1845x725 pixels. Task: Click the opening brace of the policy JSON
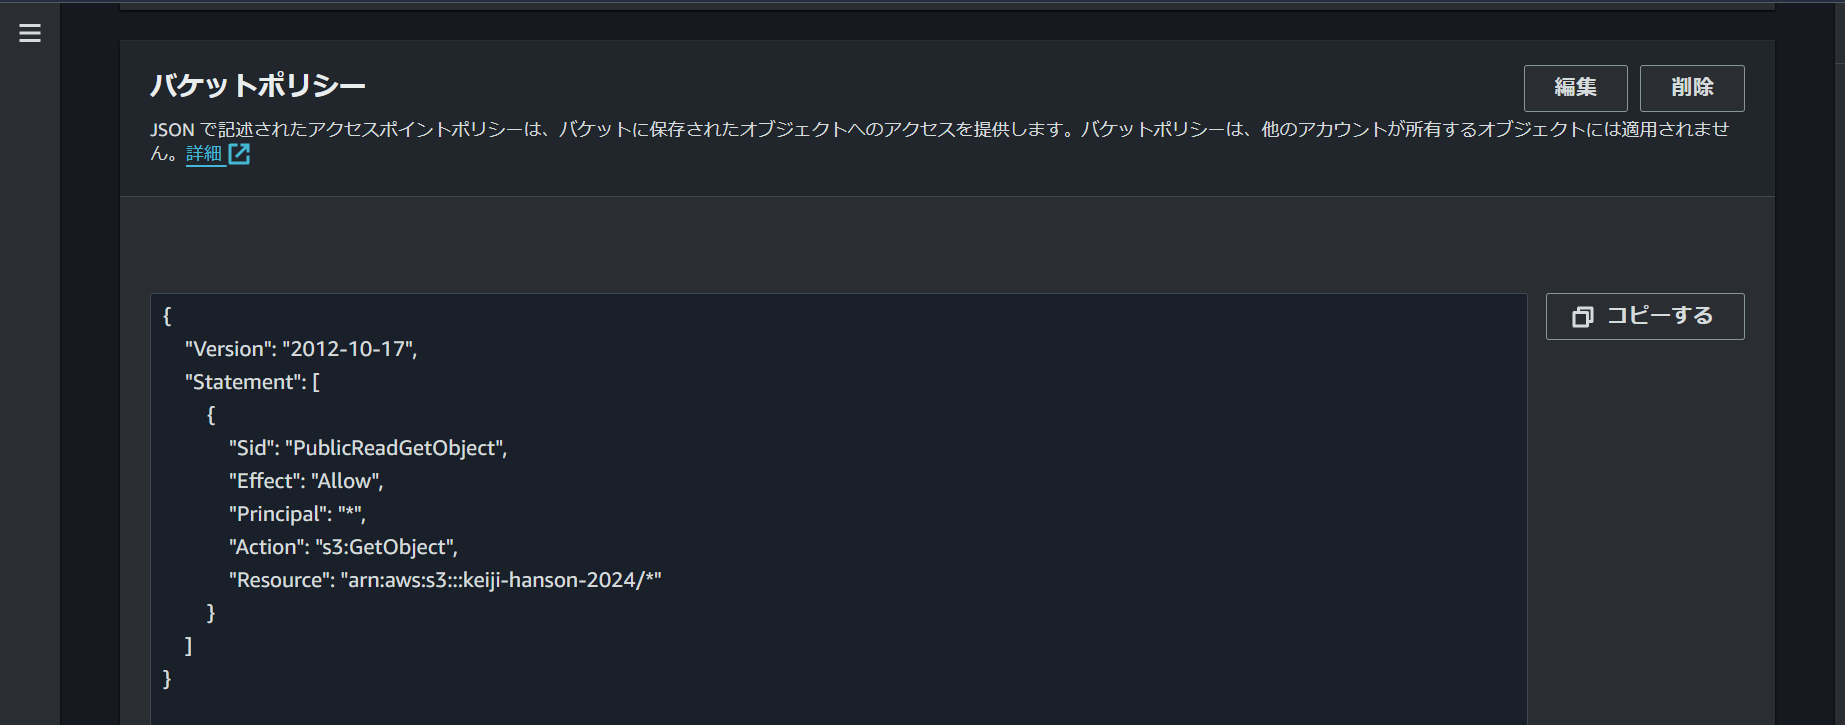(x=169, y=315)
